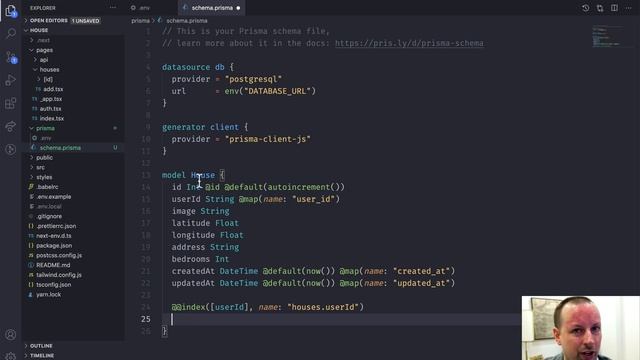Open .babelrc file
Image resolution: width=640 pixels, height=360 pixels.
coord(47,187)
